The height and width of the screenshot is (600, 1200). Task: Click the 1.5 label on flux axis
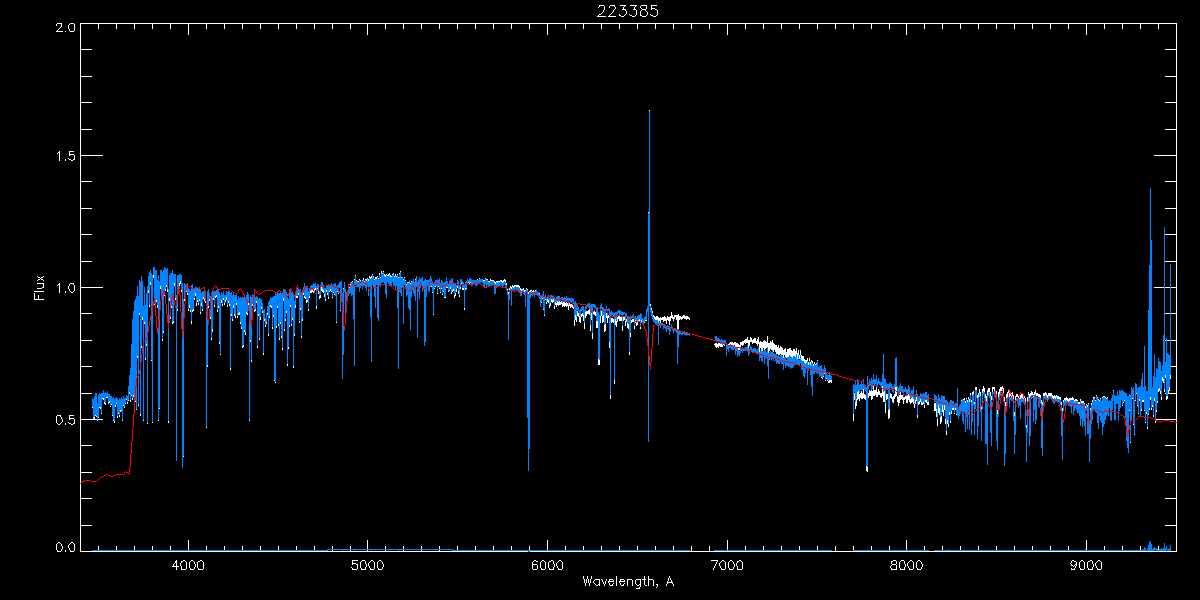[65, 156]
